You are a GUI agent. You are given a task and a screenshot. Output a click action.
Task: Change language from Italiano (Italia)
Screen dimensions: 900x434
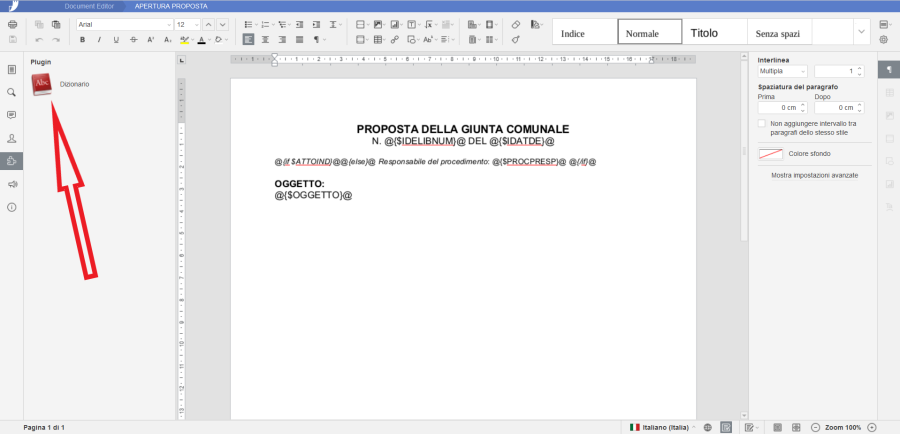click(663, 427)
